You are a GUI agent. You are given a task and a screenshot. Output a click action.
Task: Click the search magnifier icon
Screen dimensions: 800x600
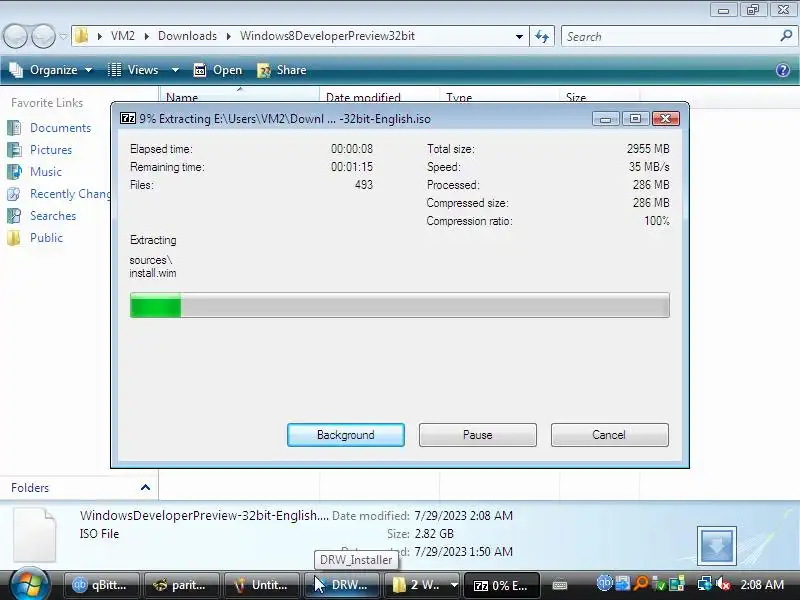[x=786, y=36]
